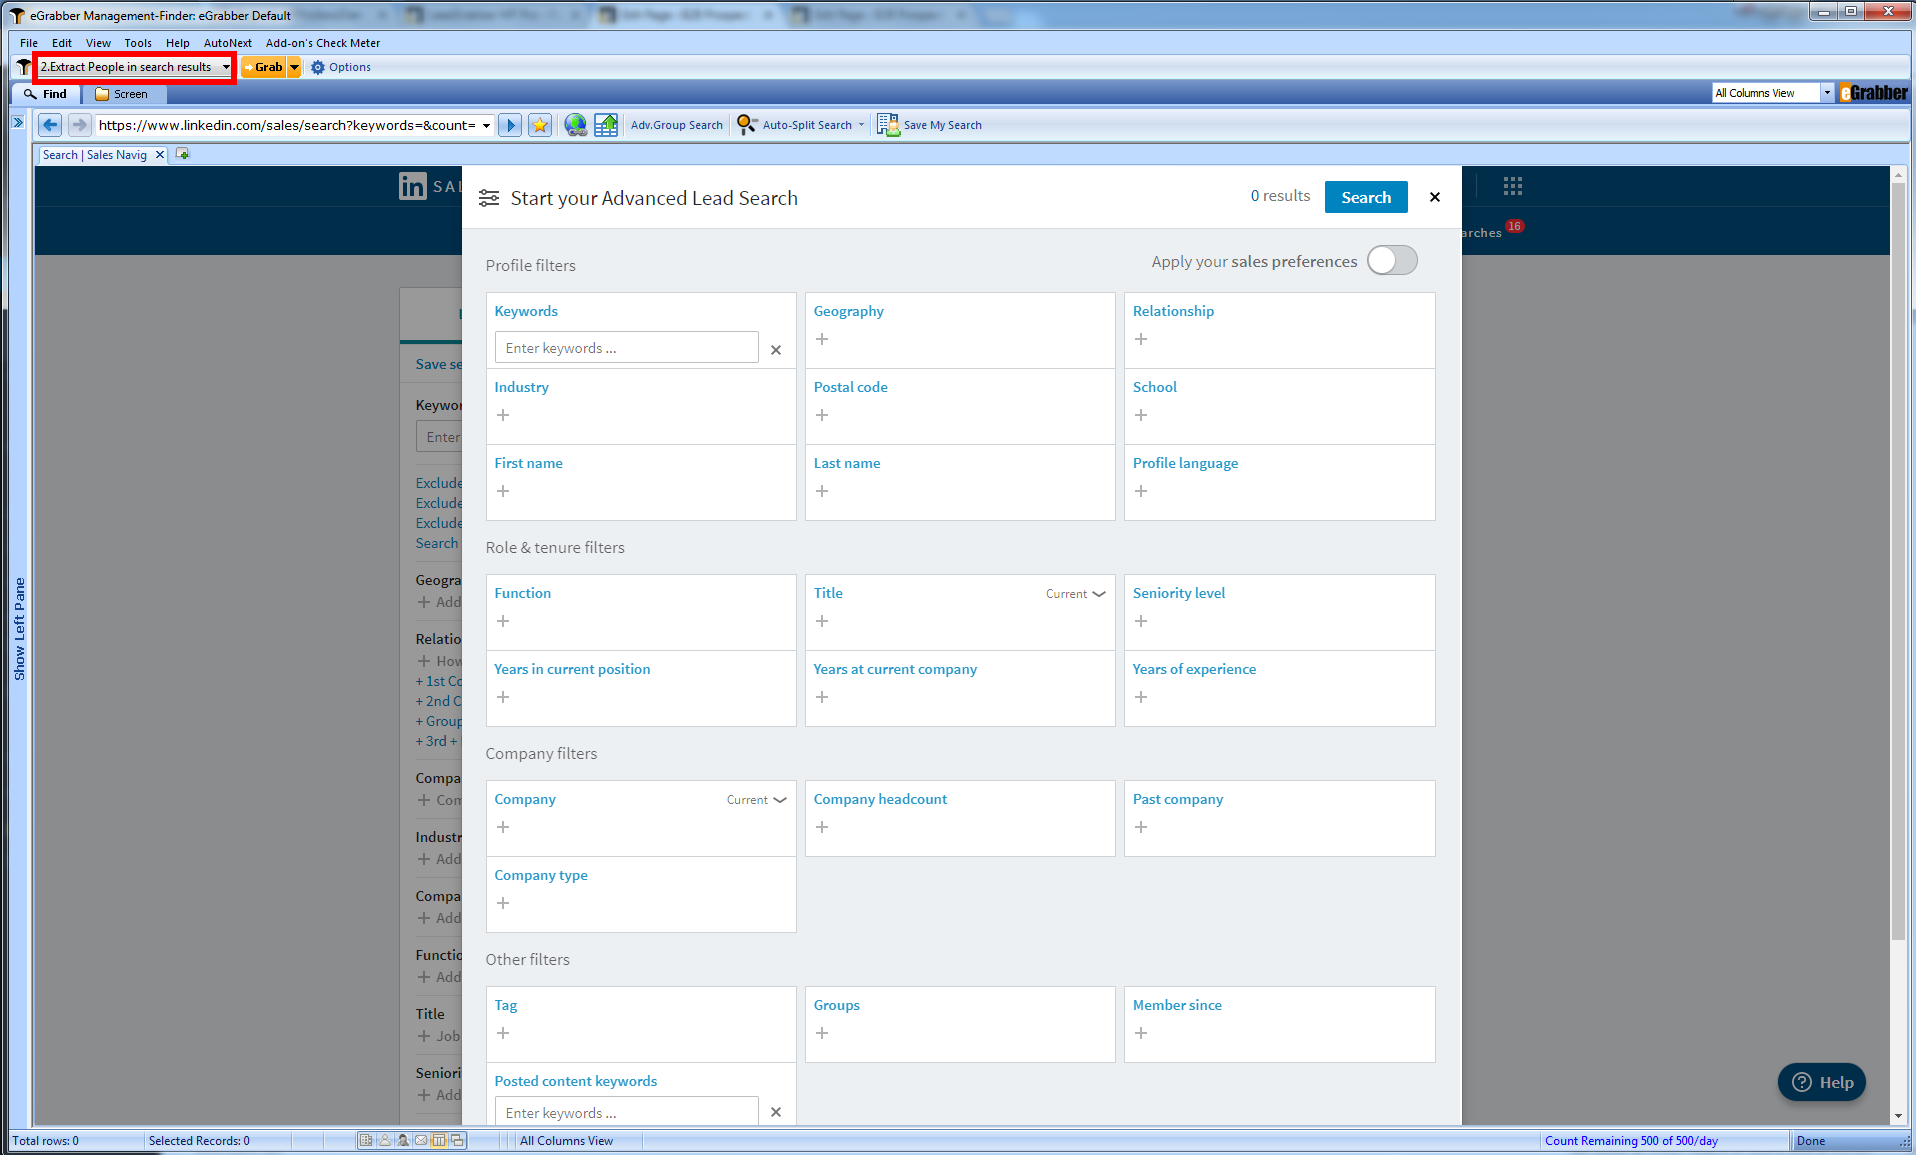Viewport: 1916px width, 1155px height.
Task: Open the URL address dropdown
Action: click(x=486, y=125)
